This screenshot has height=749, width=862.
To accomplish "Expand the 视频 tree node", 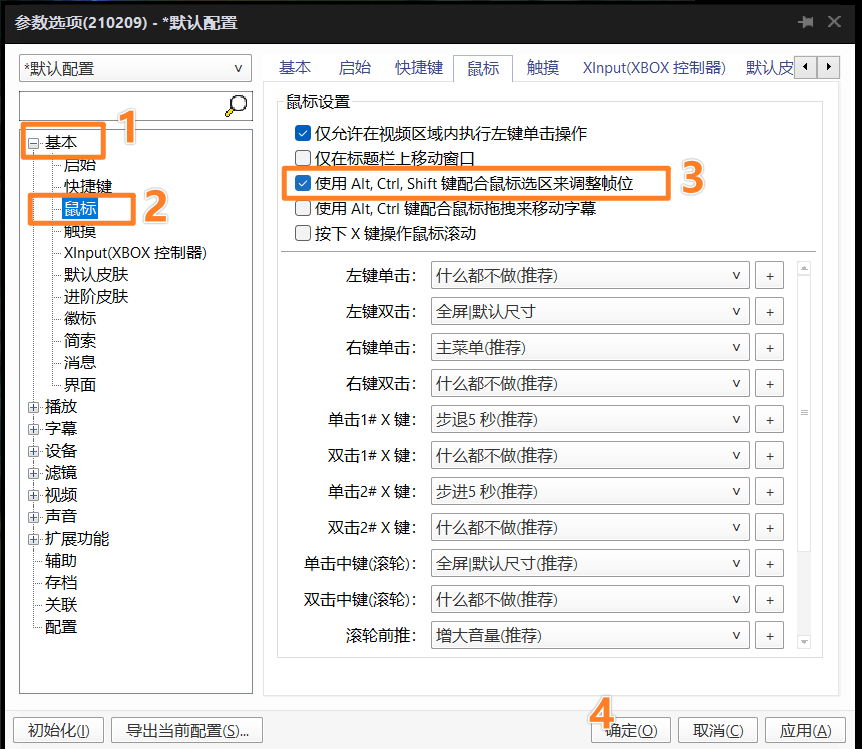I will click(34, 495).
